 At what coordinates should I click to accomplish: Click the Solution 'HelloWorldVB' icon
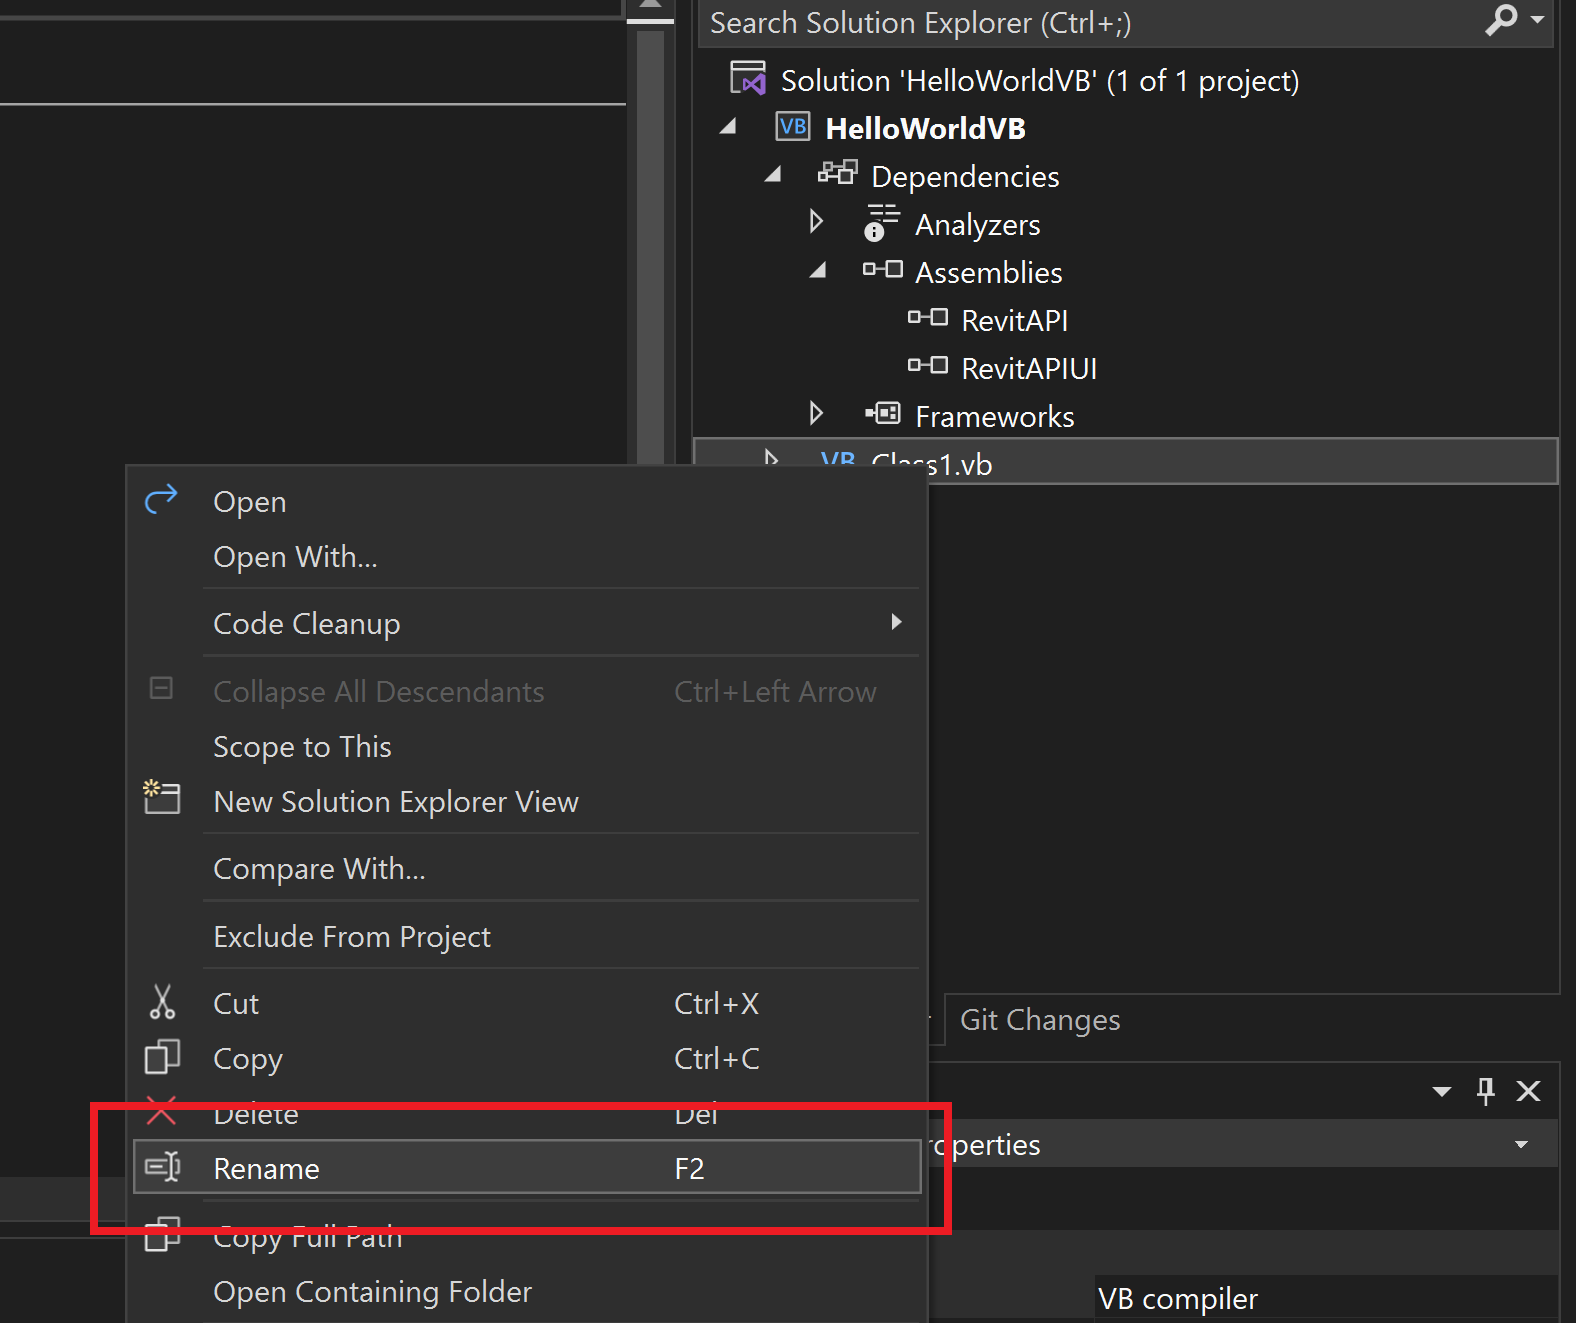click(x=748, y=78)
